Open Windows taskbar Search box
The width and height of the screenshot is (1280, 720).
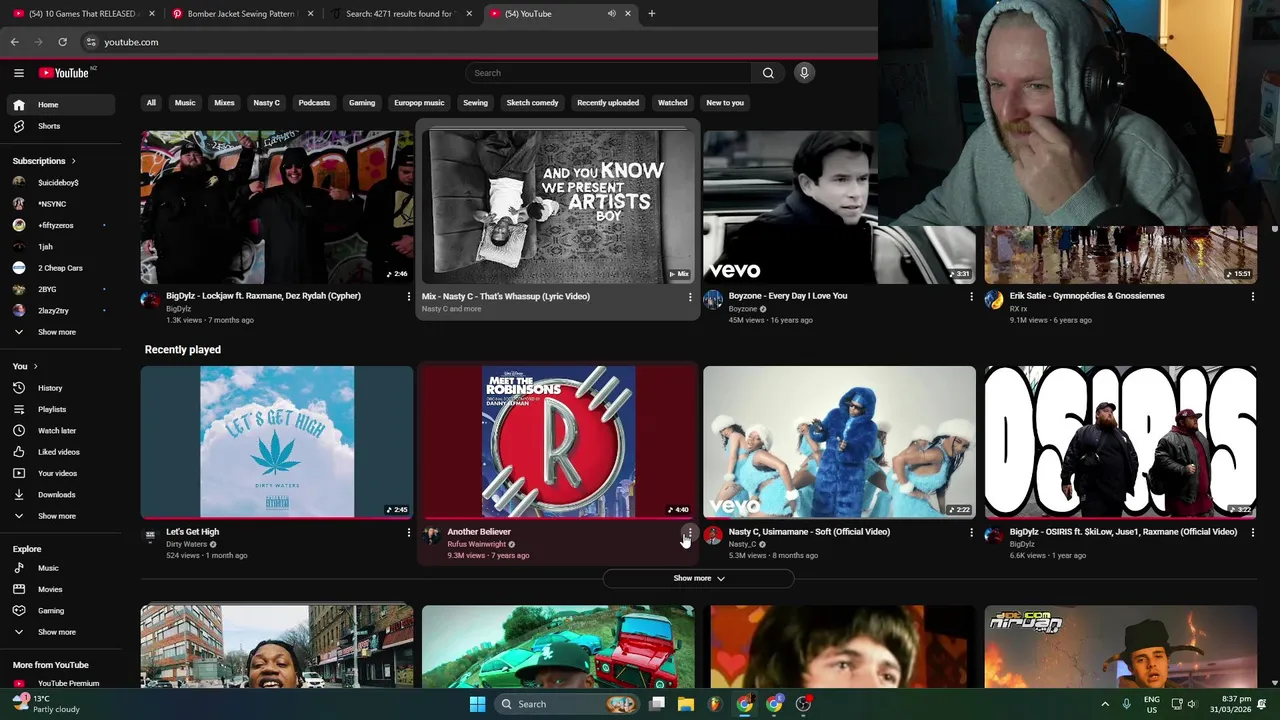tap(568, 704)
